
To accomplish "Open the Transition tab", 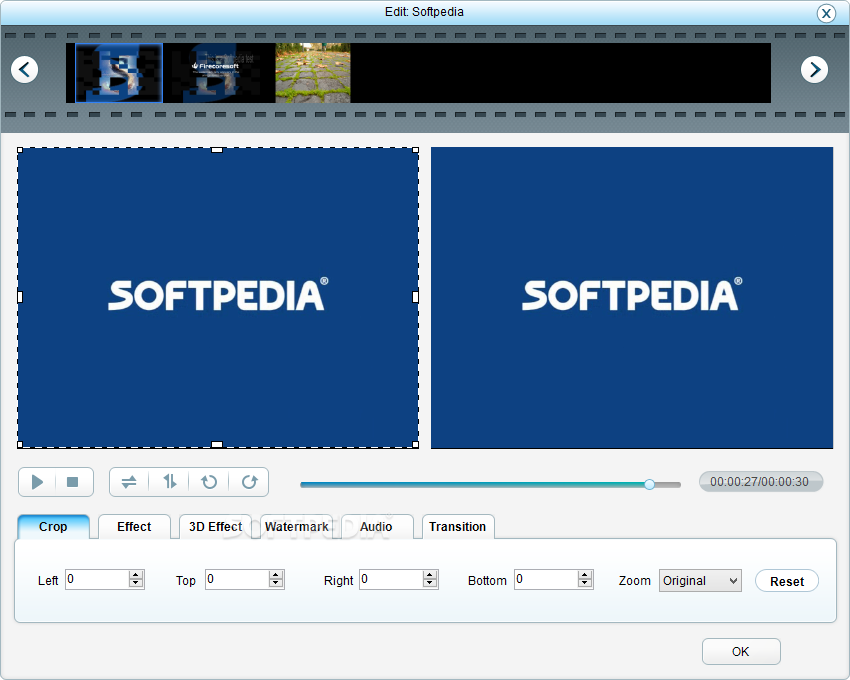I will tap(458, 527).
